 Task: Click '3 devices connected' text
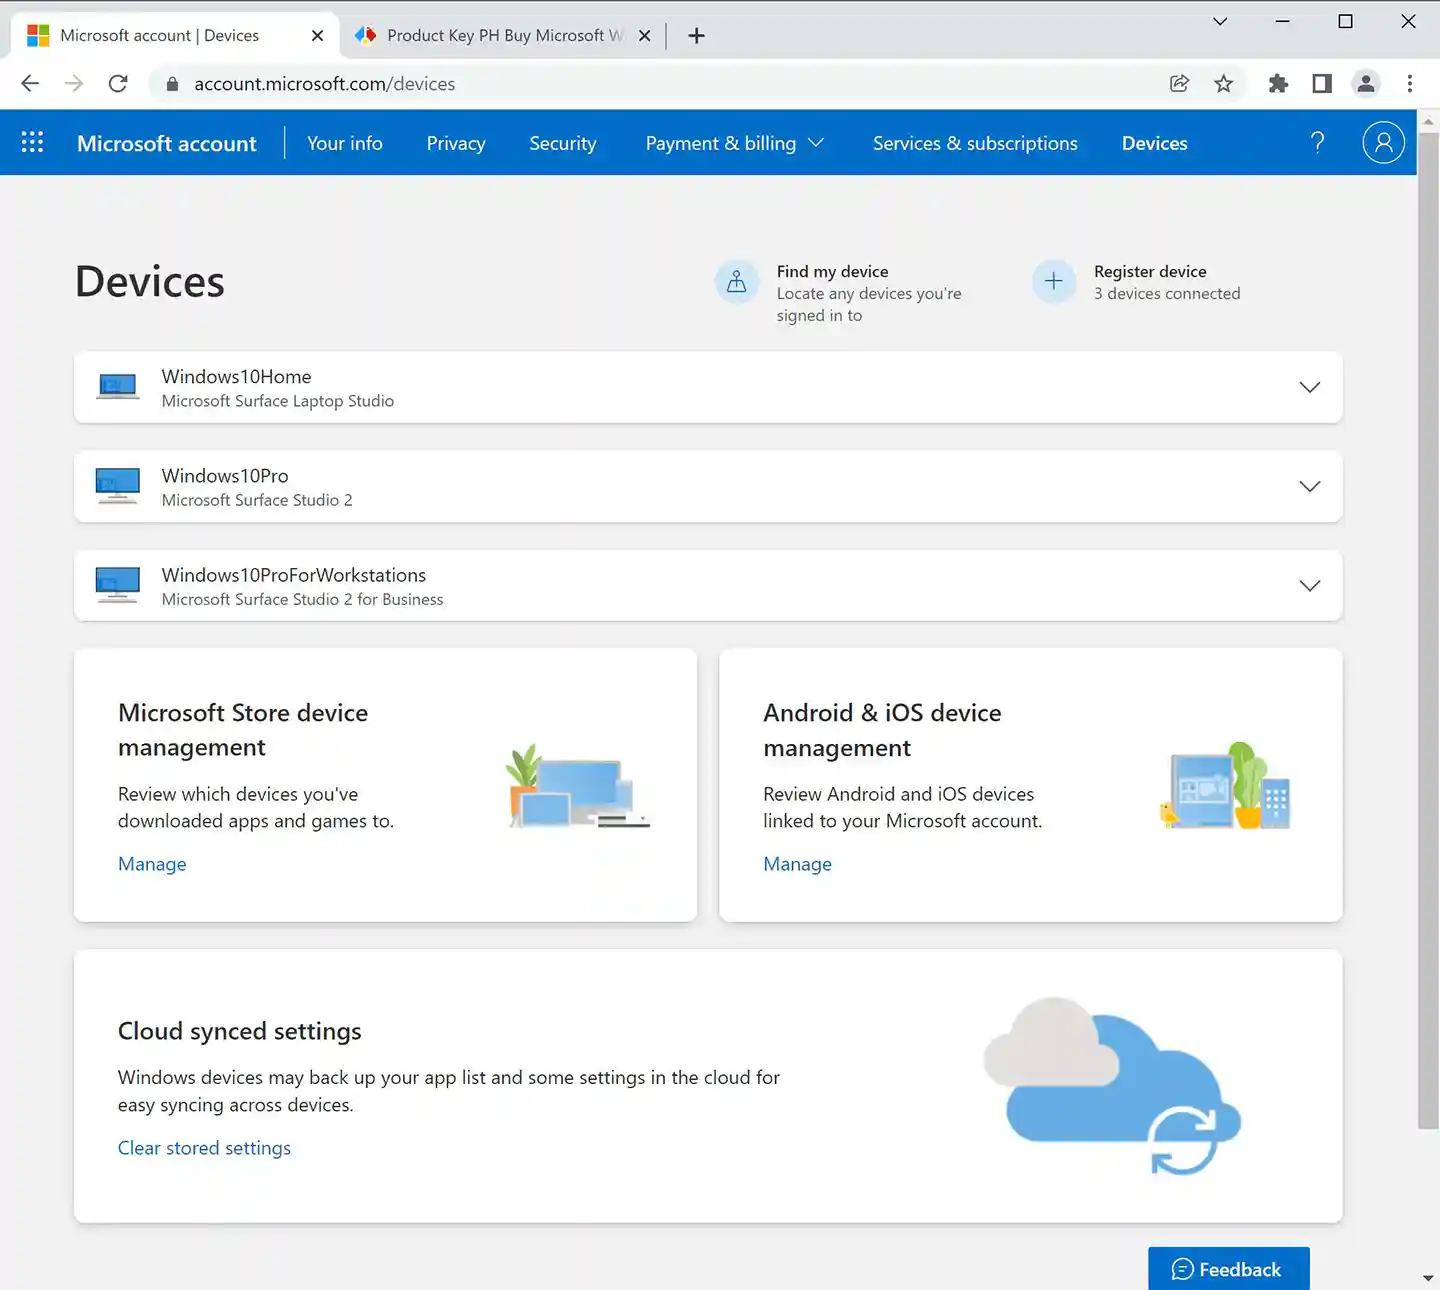(1167, 293)
